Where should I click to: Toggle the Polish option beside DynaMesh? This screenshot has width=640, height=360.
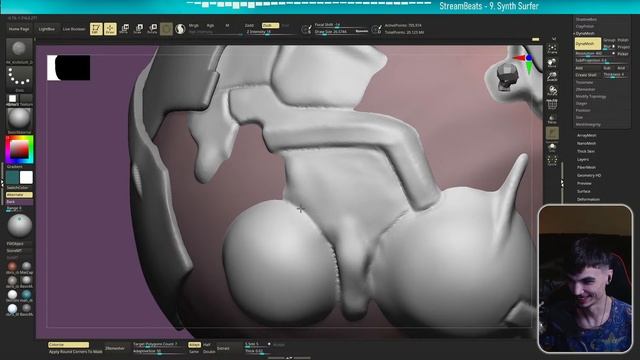[x=623, y=40]
